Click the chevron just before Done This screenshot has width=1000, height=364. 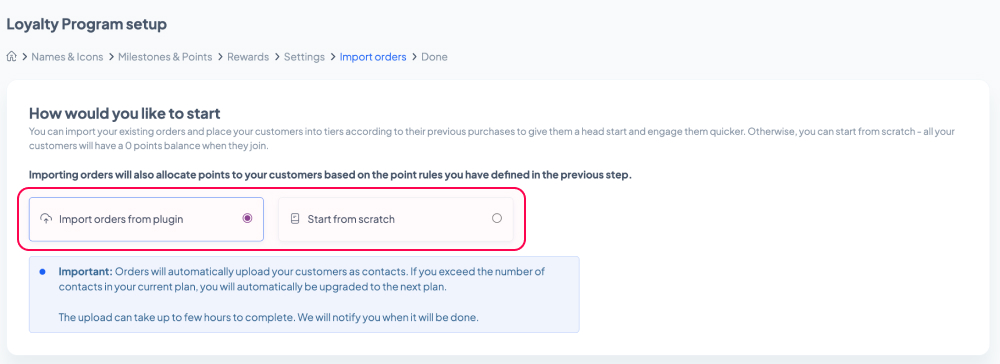coord(415,57)
